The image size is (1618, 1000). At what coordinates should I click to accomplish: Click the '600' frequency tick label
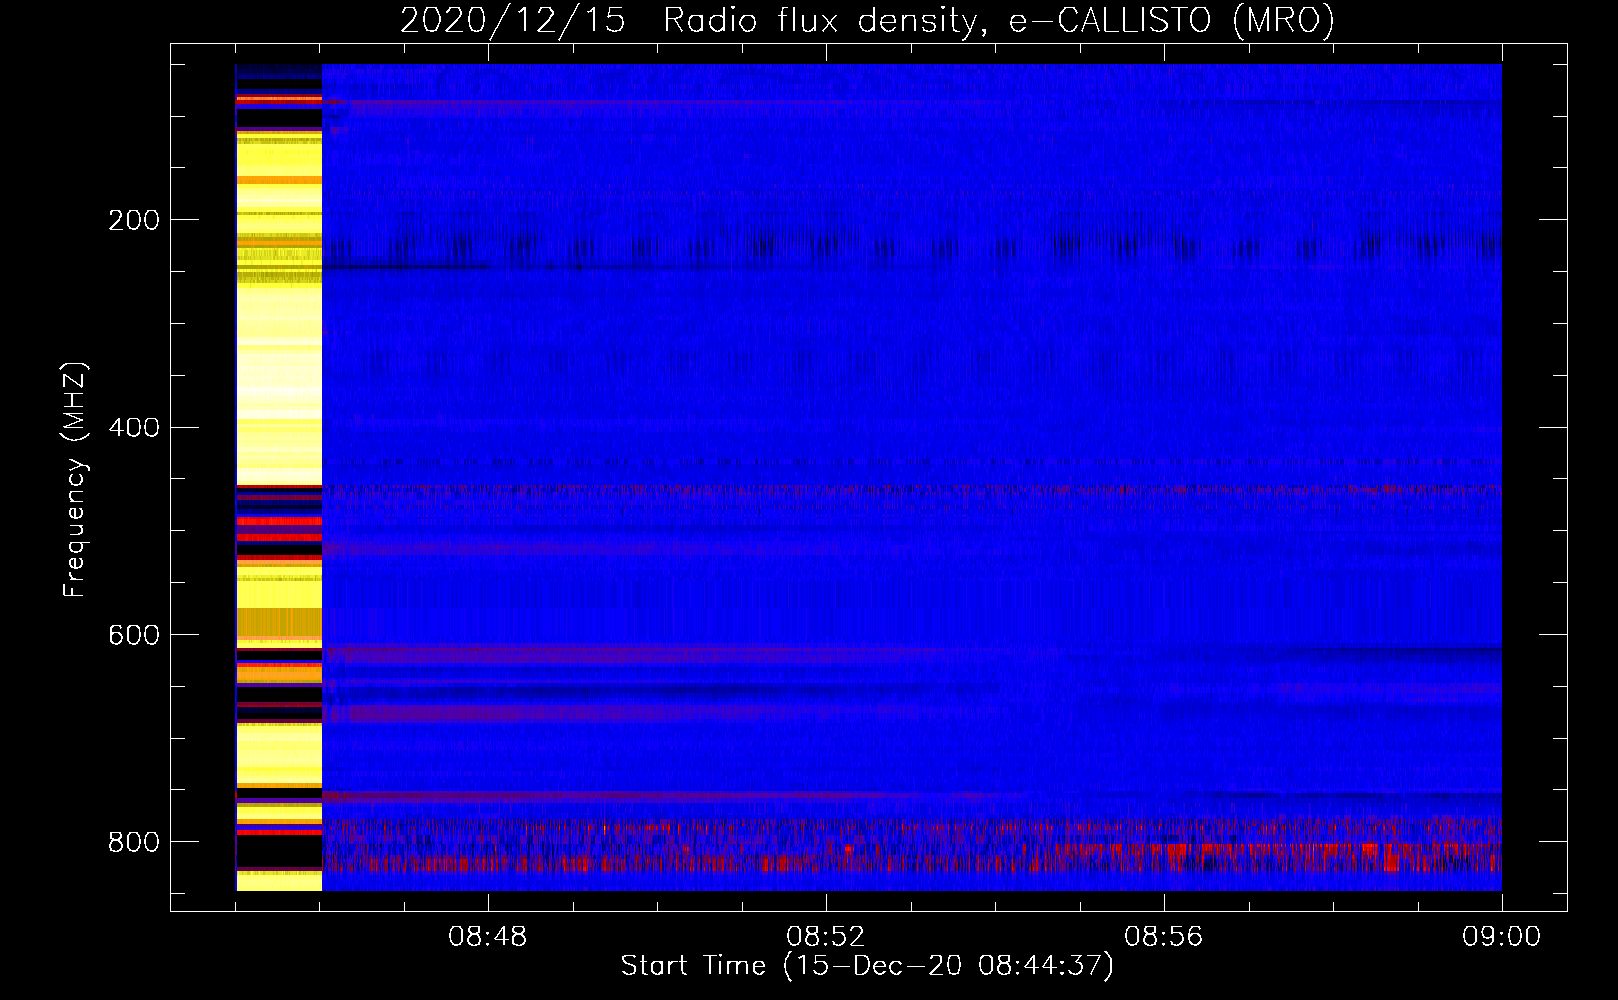coord(133,635)
